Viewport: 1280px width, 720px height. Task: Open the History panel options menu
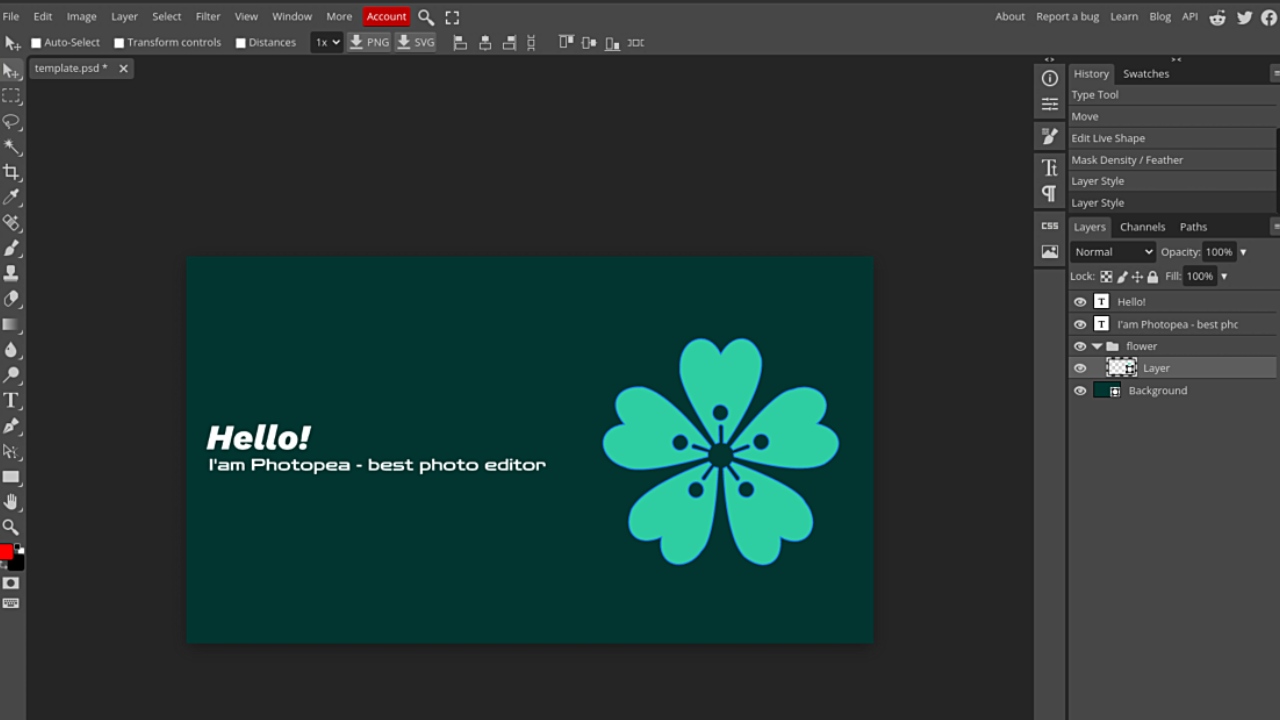click(1275, 73)
